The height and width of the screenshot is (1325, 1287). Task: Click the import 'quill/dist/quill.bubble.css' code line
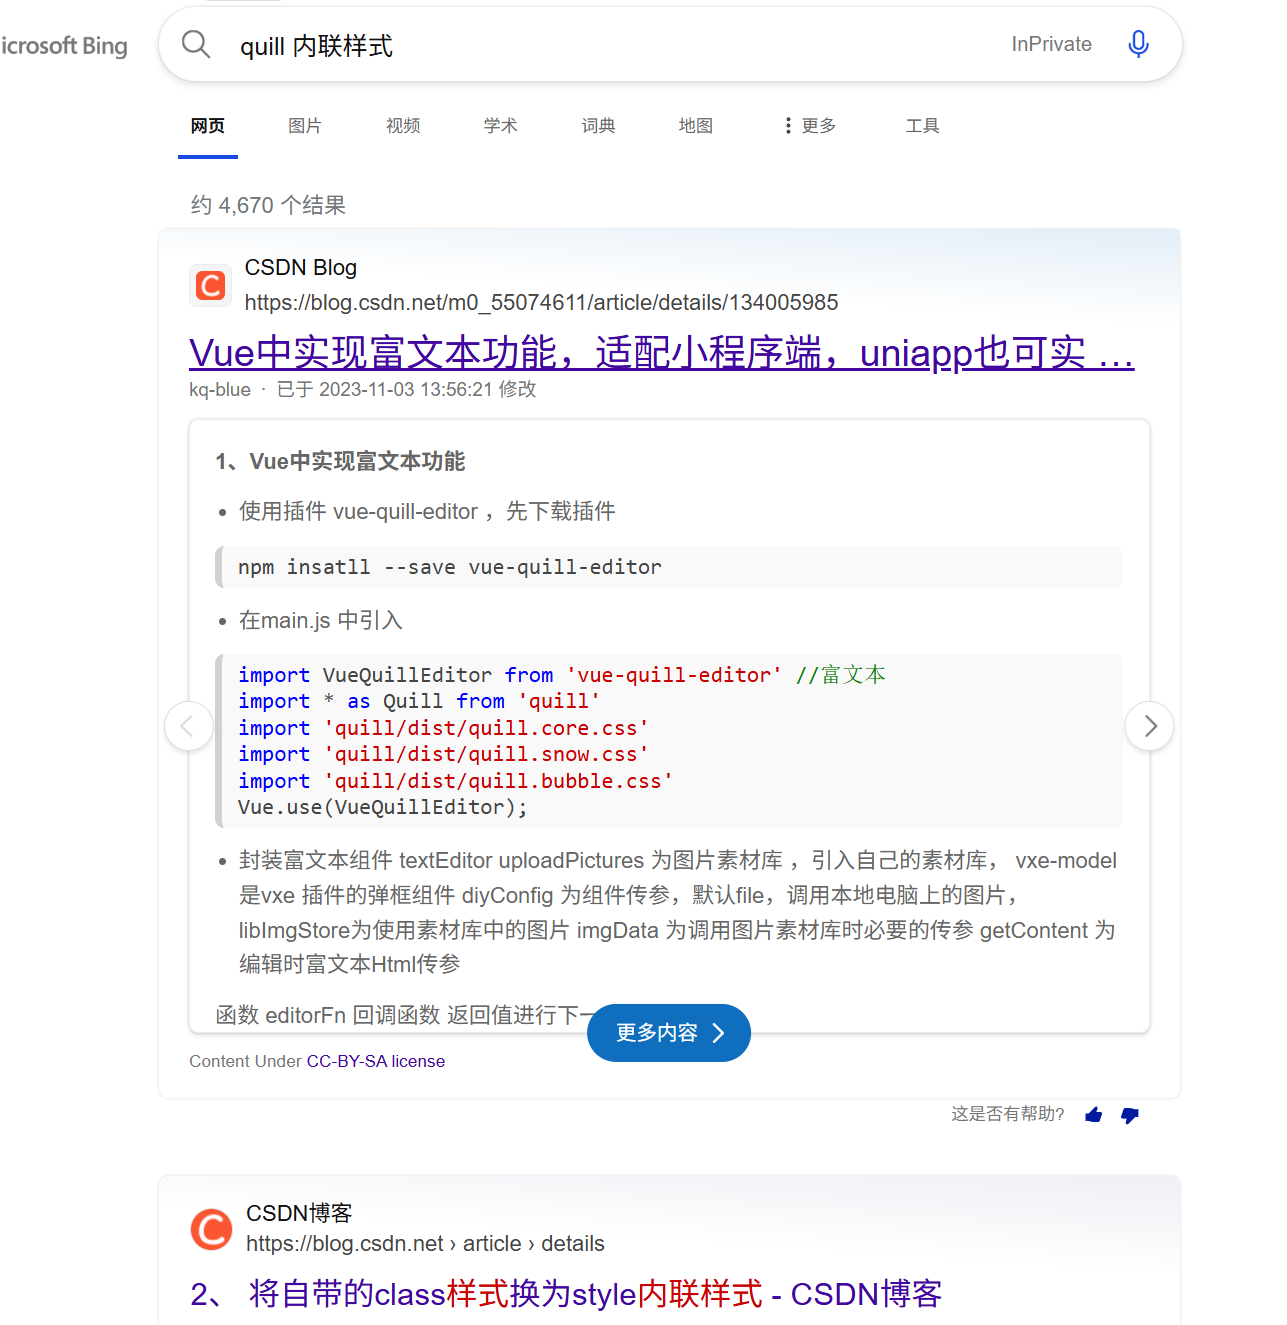coord(455,781)
